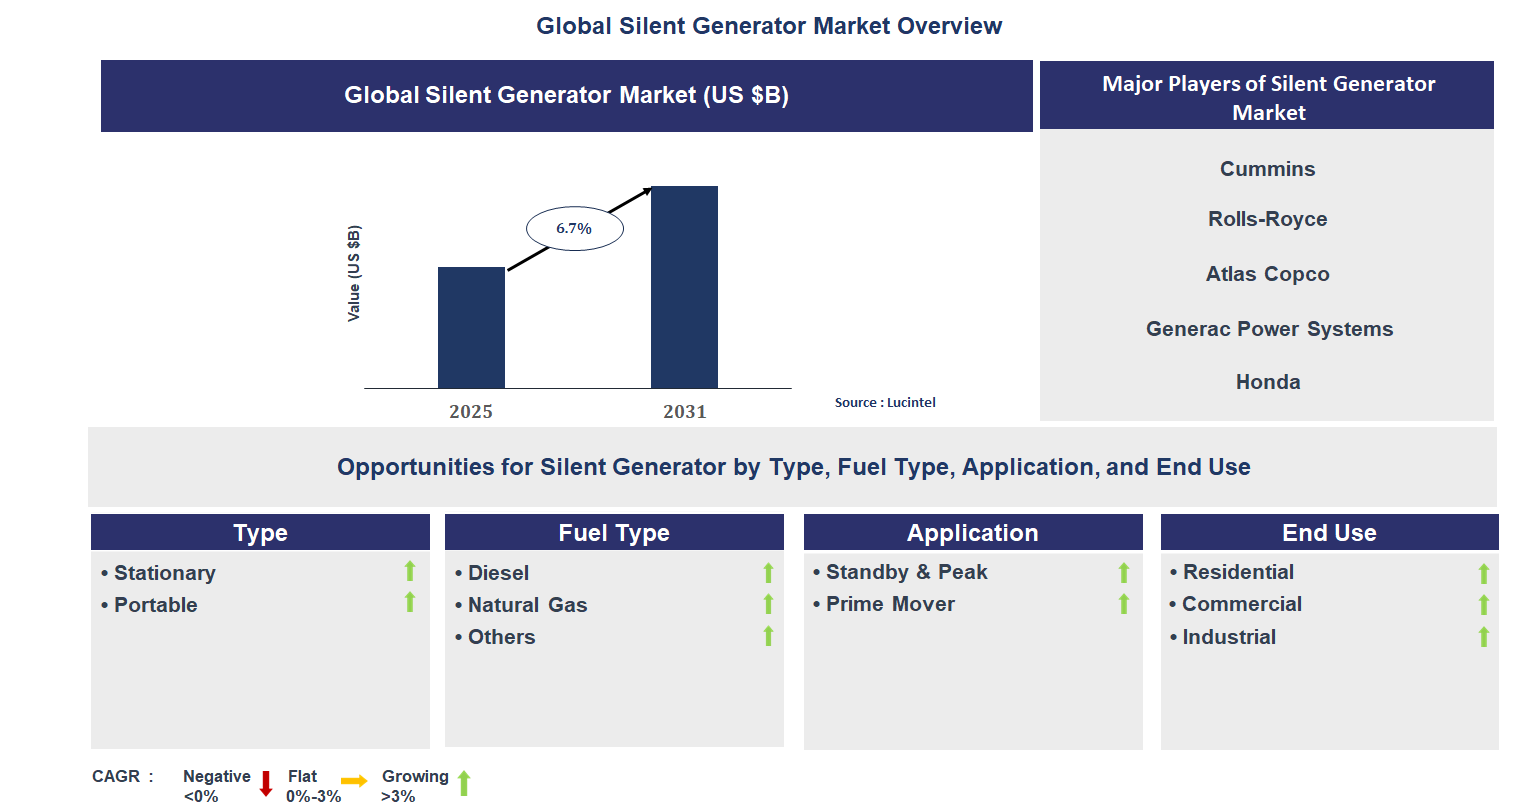The height and width of the screenshot is (812, 1537).
Task: Select the Major Players of Silent Generator Market header
Action: (1267, 97)
